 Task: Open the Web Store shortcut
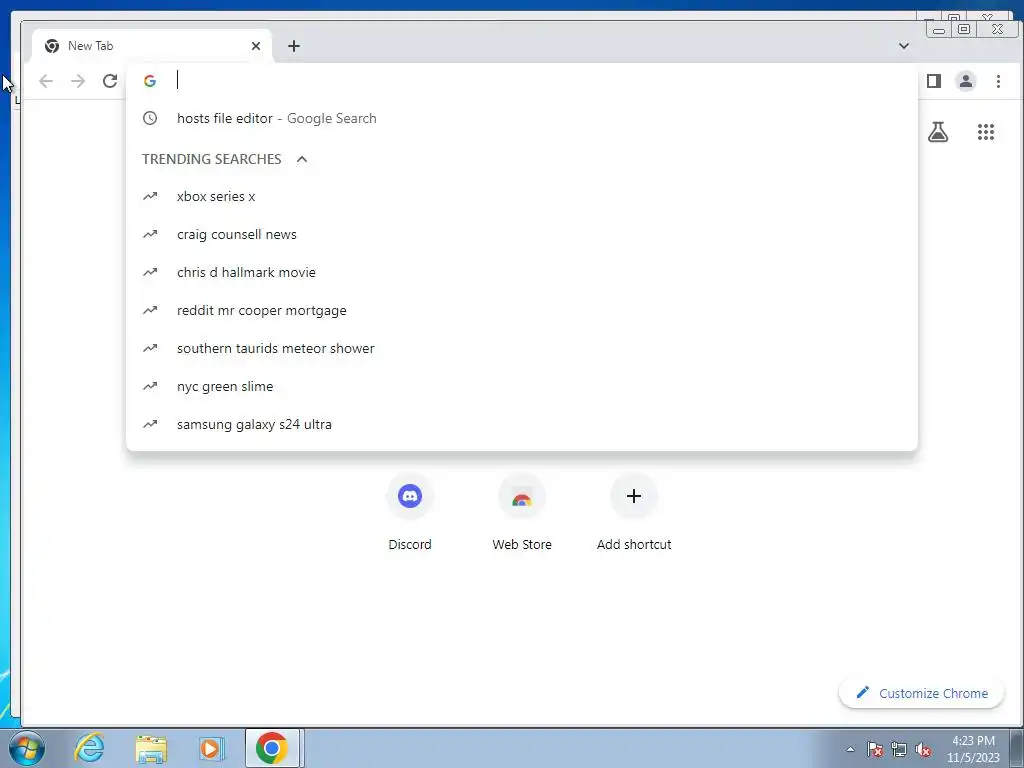coord(522,512)
